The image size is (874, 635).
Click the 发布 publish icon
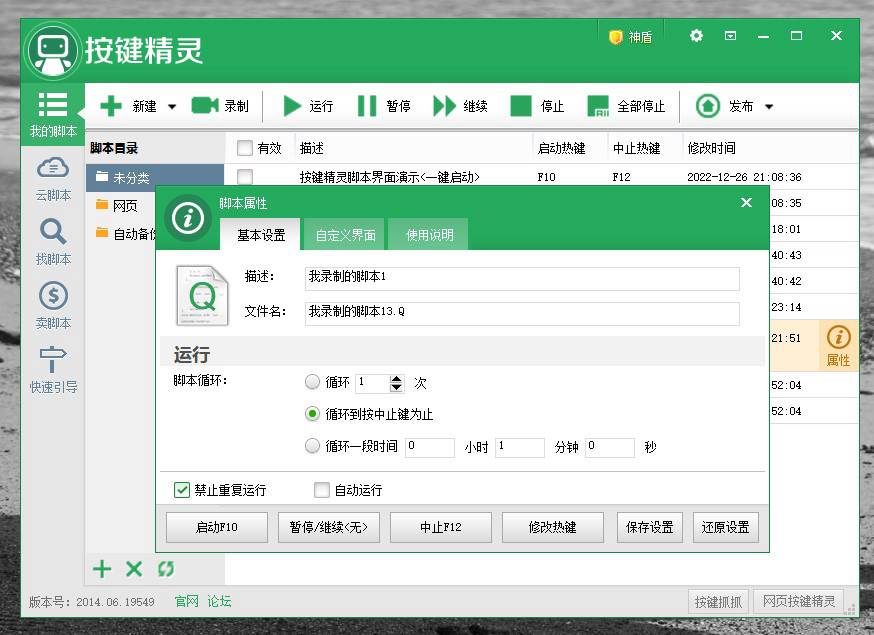[708, 106]
